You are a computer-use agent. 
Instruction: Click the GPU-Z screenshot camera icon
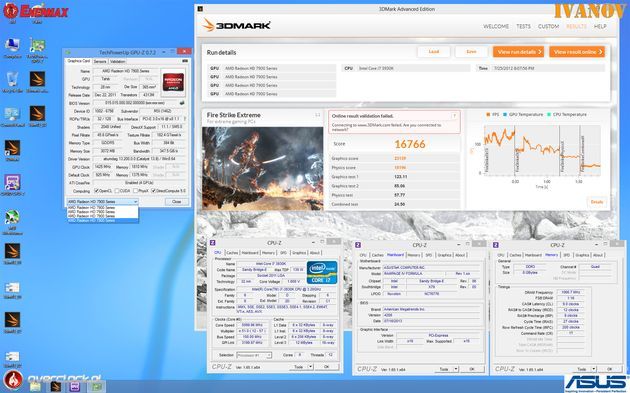(185, 61)
